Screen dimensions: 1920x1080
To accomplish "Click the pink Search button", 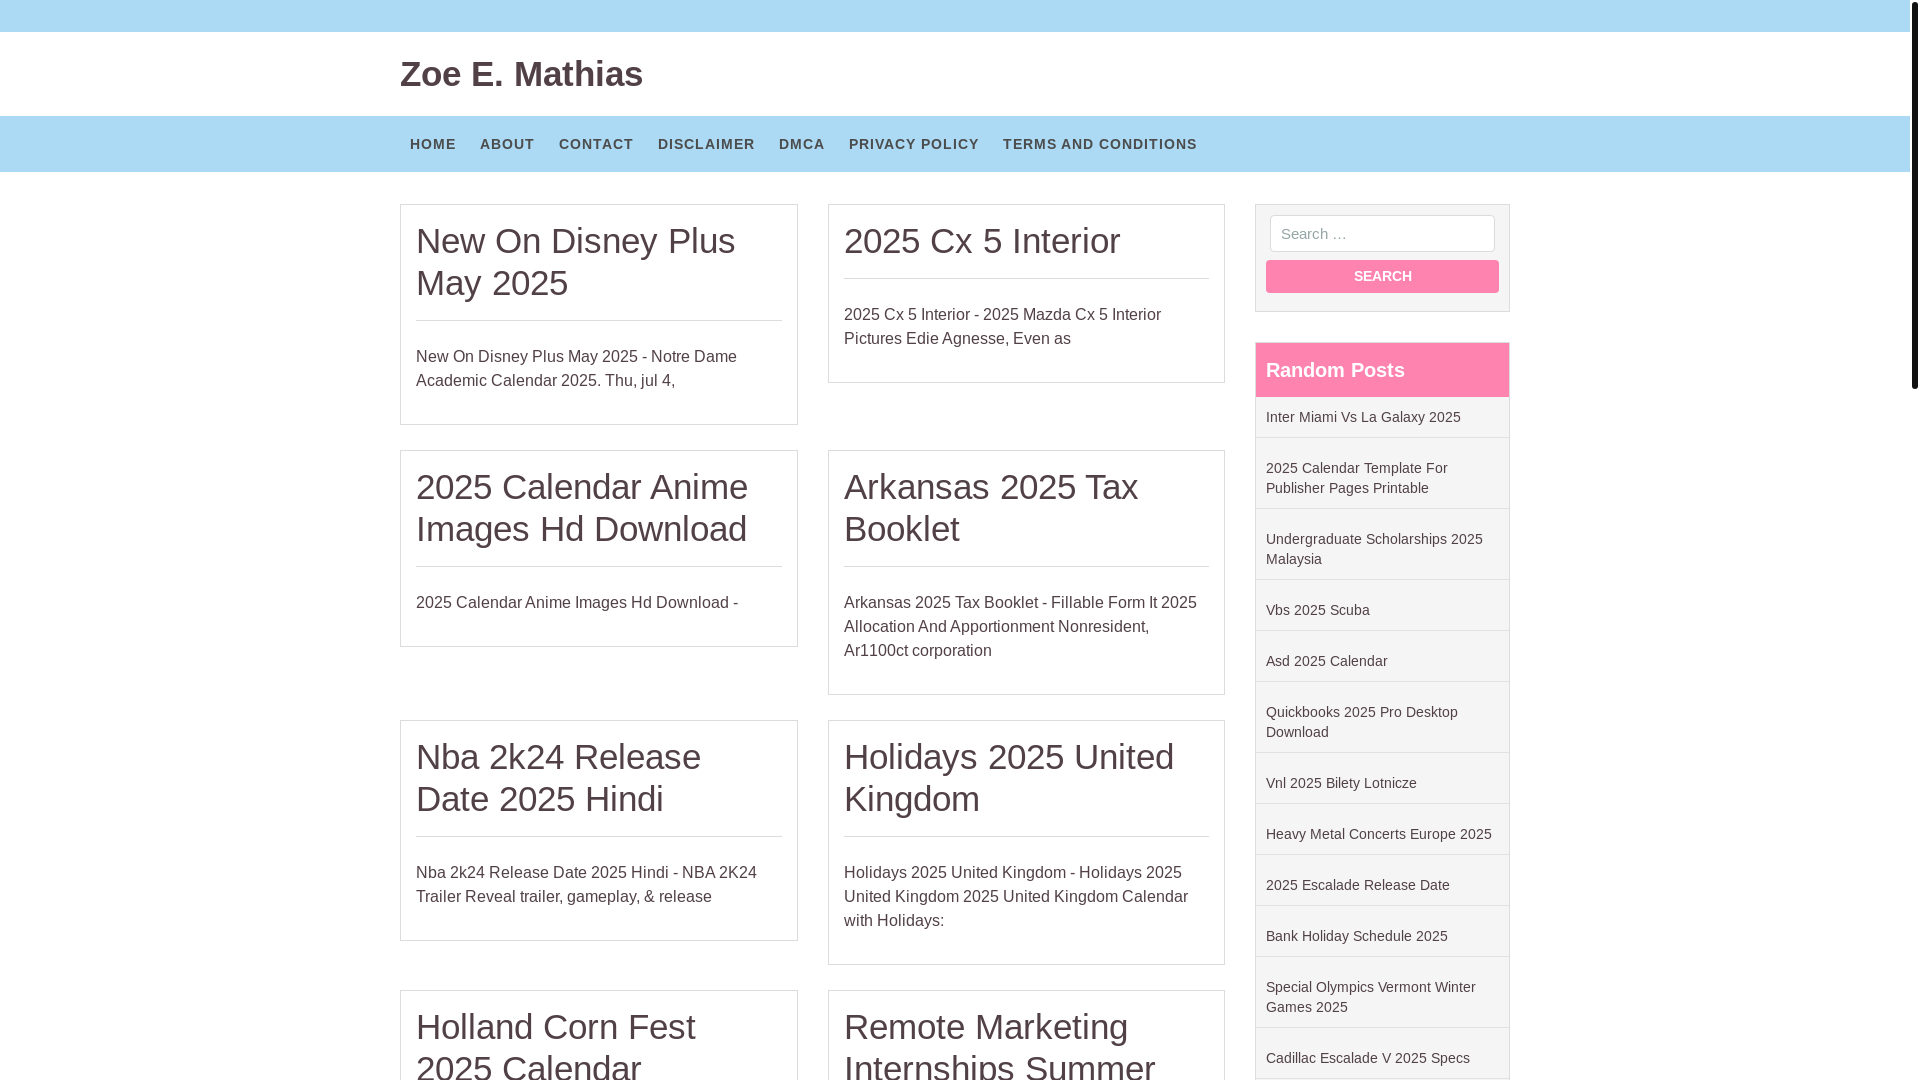I will (1382, 276).
